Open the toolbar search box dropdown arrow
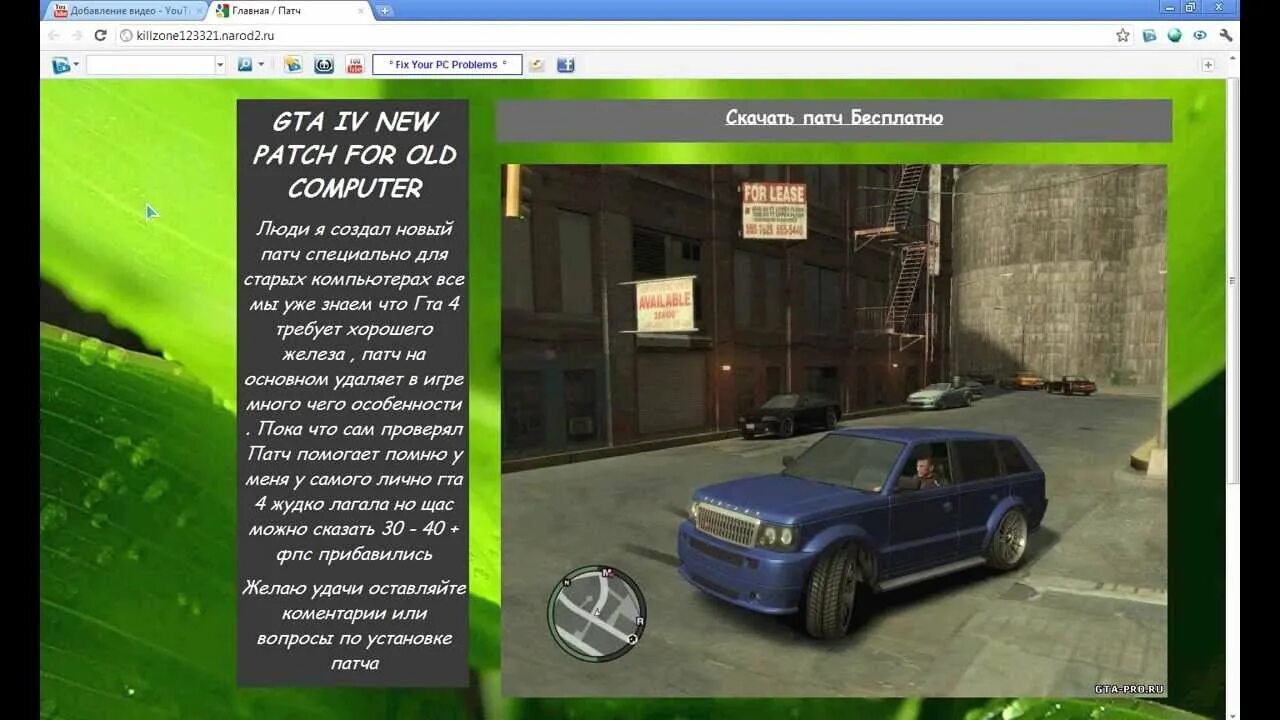Image resolution: width=1280 pixels, height=720 pixels. tap(220, 65)
